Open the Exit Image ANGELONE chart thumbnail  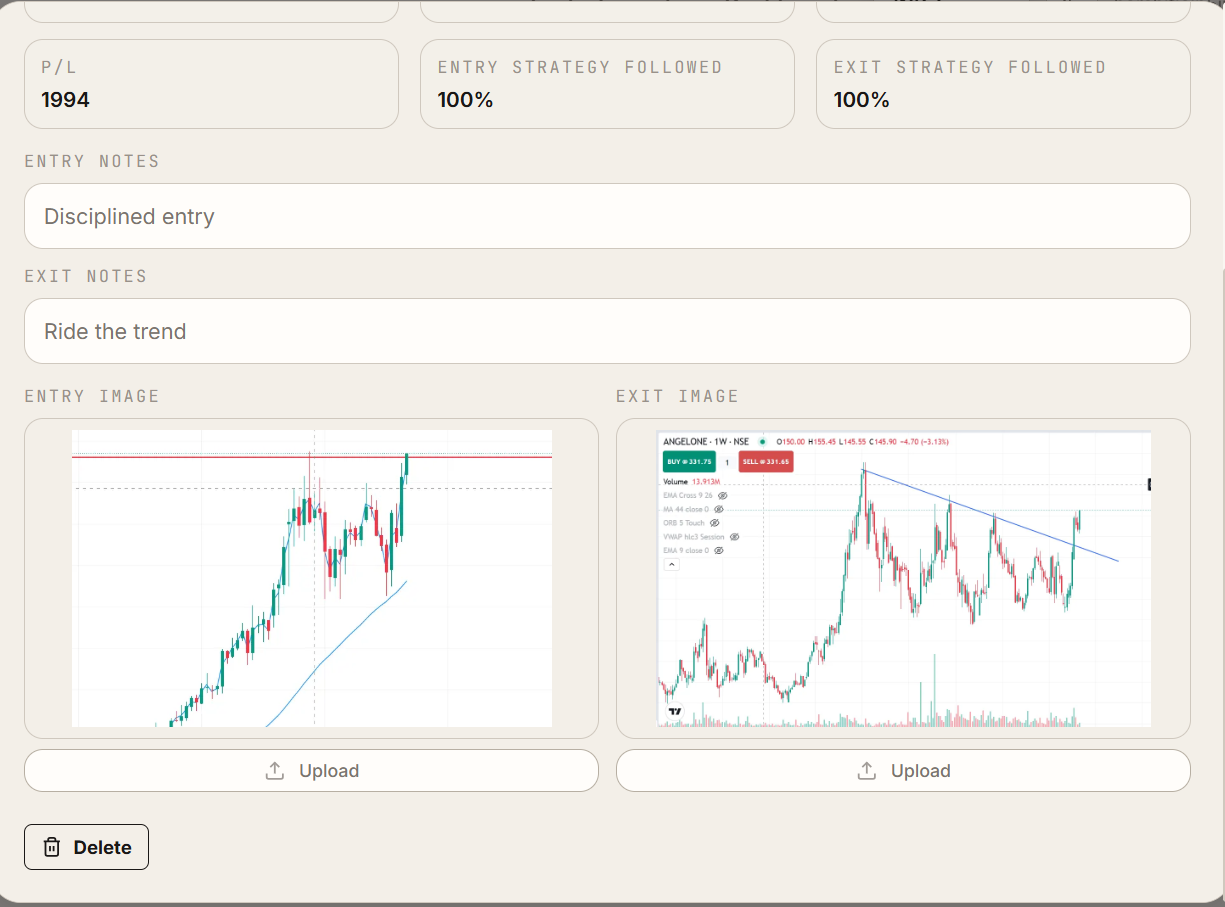point(904,578)
